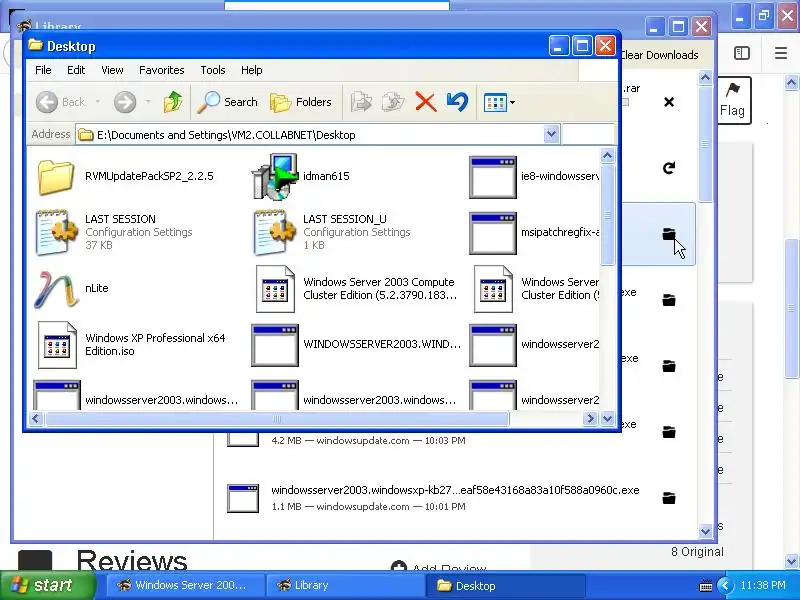800x600 pixels.
Task: Click the Library downloads scrollbar thumb
Action: pos(705,144)
